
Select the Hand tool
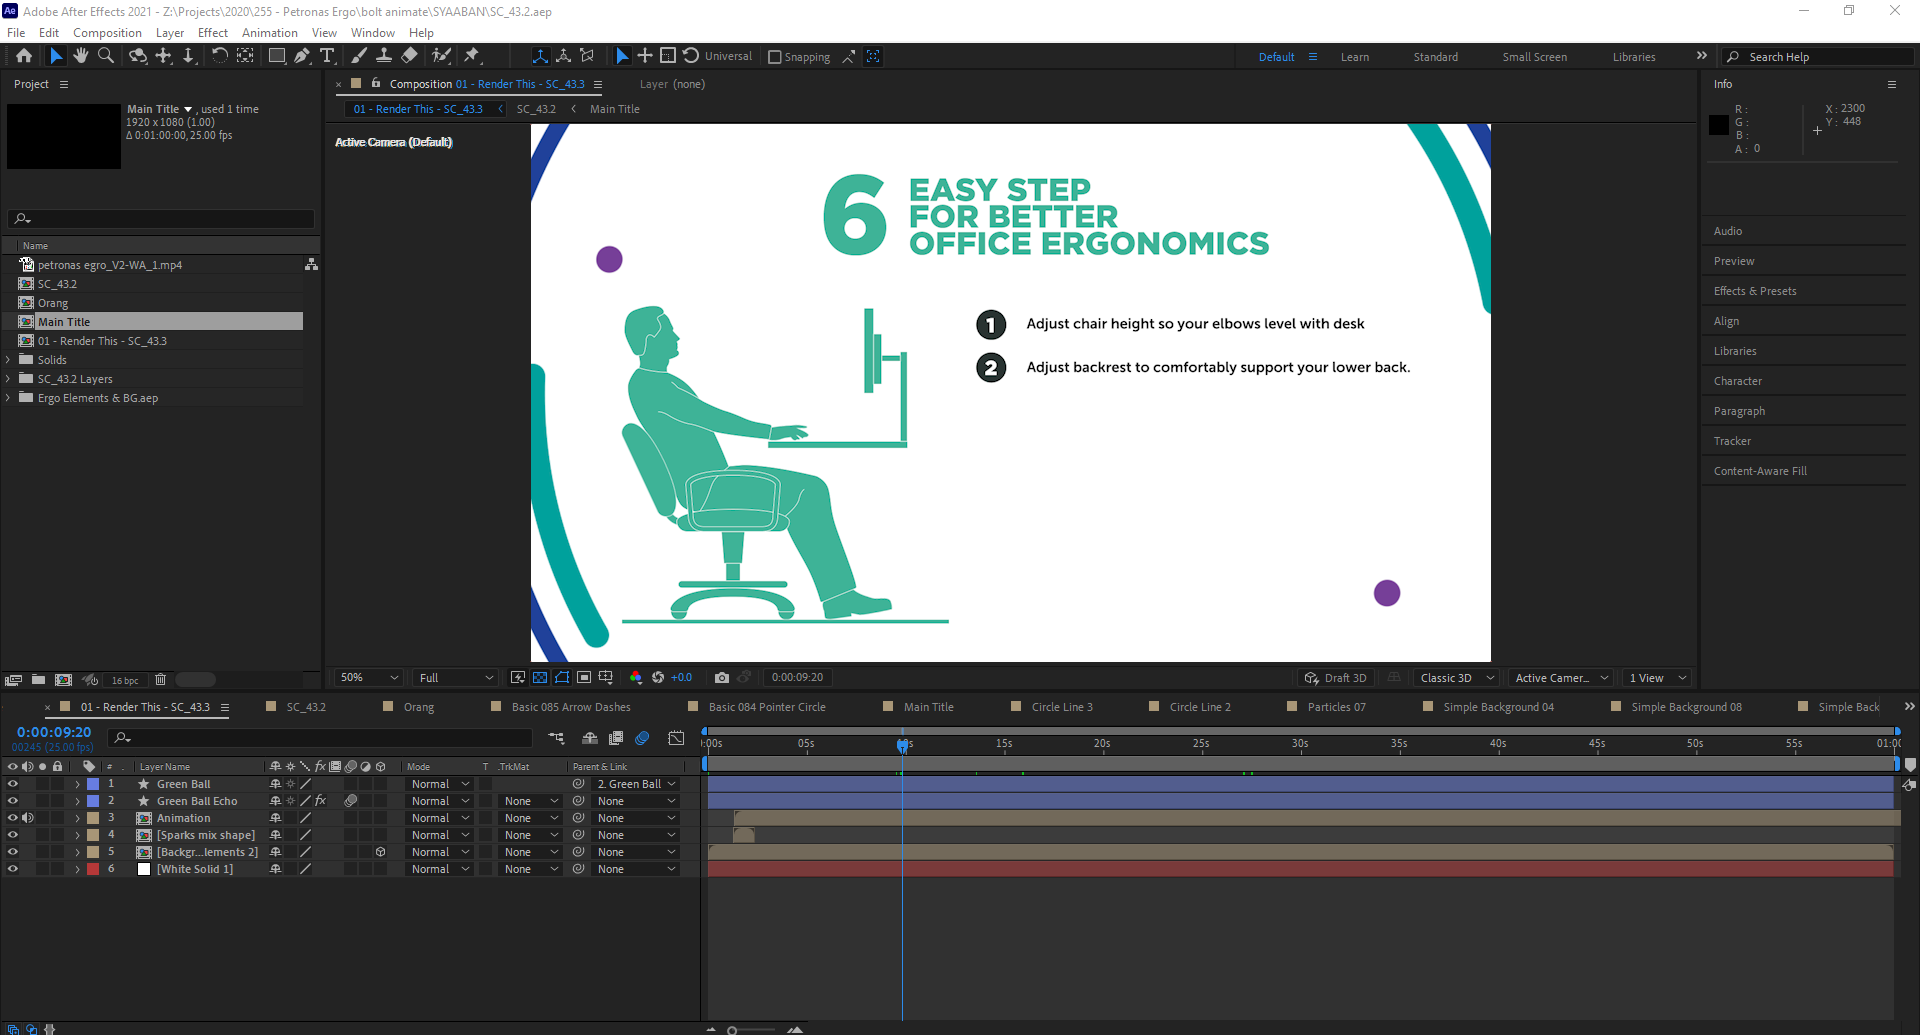click(81, 56)
